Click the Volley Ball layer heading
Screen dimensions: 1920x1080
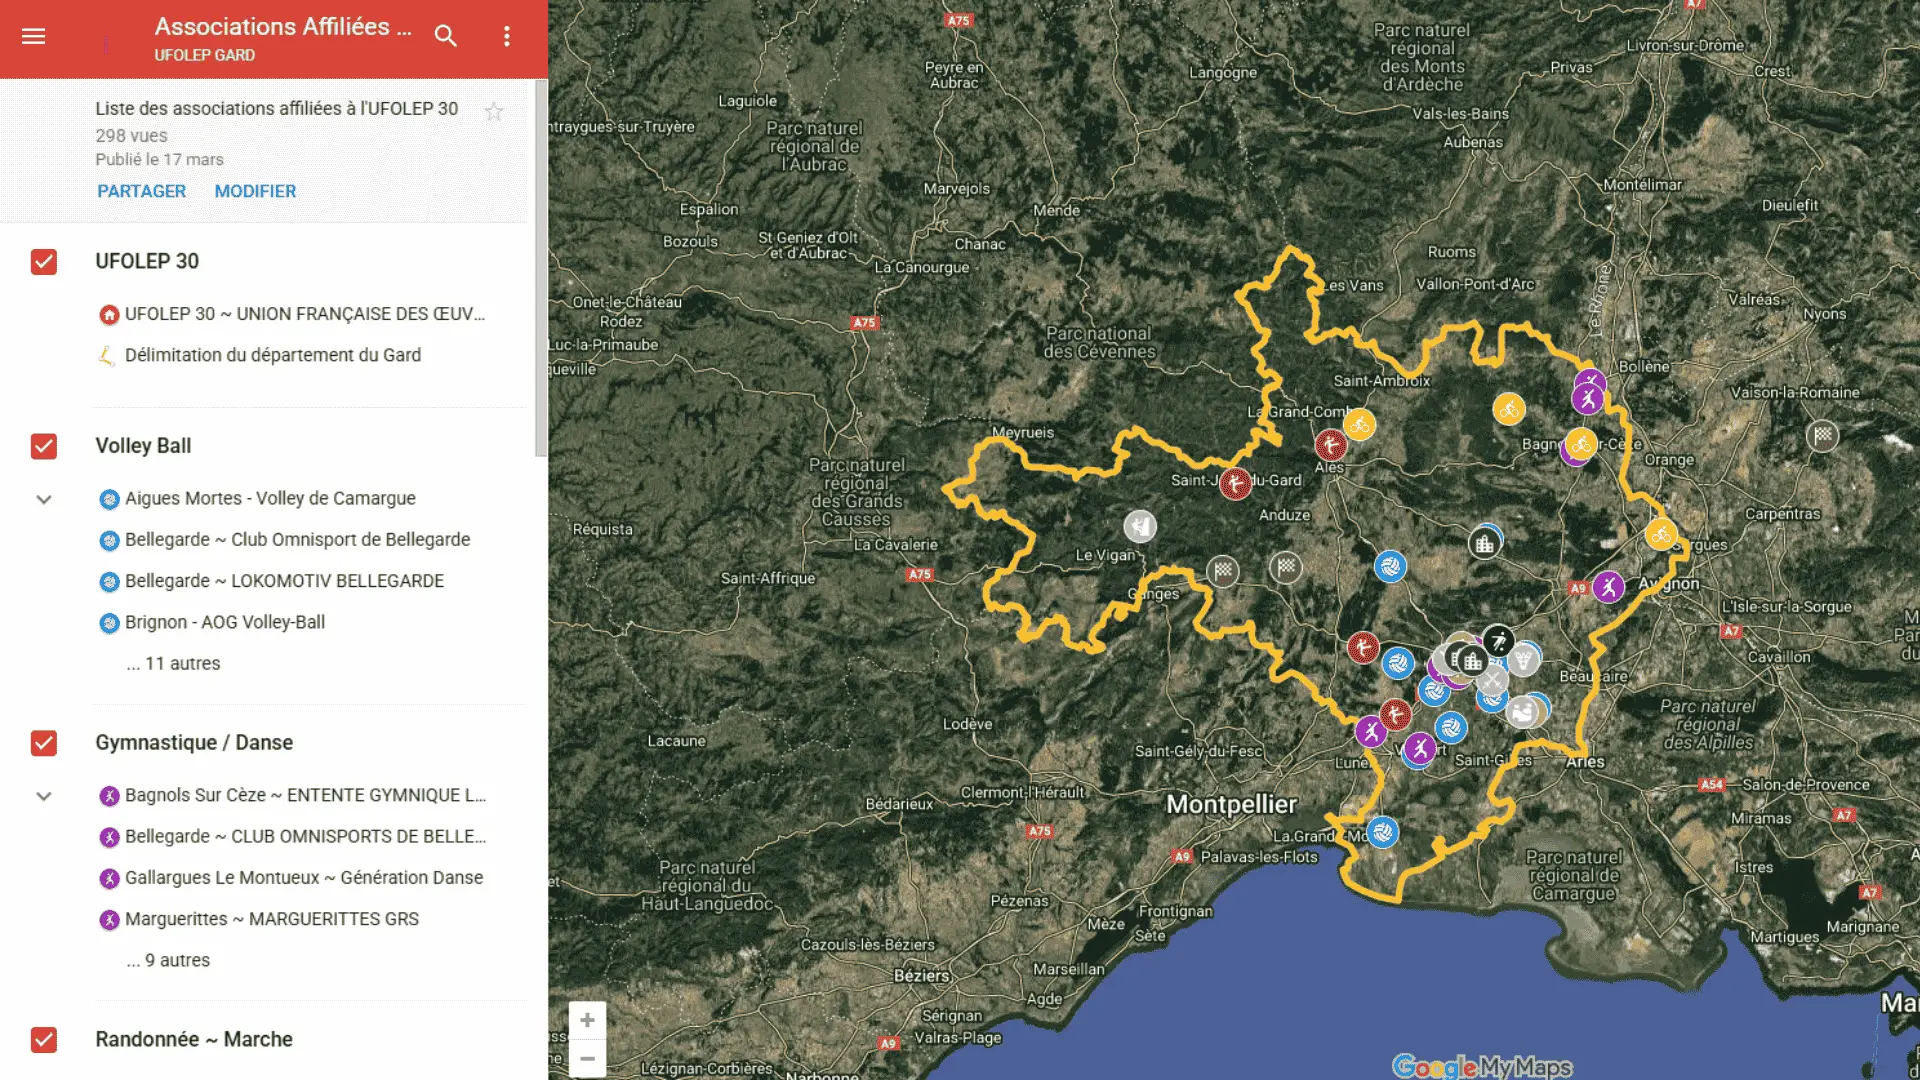pos(143,446)
